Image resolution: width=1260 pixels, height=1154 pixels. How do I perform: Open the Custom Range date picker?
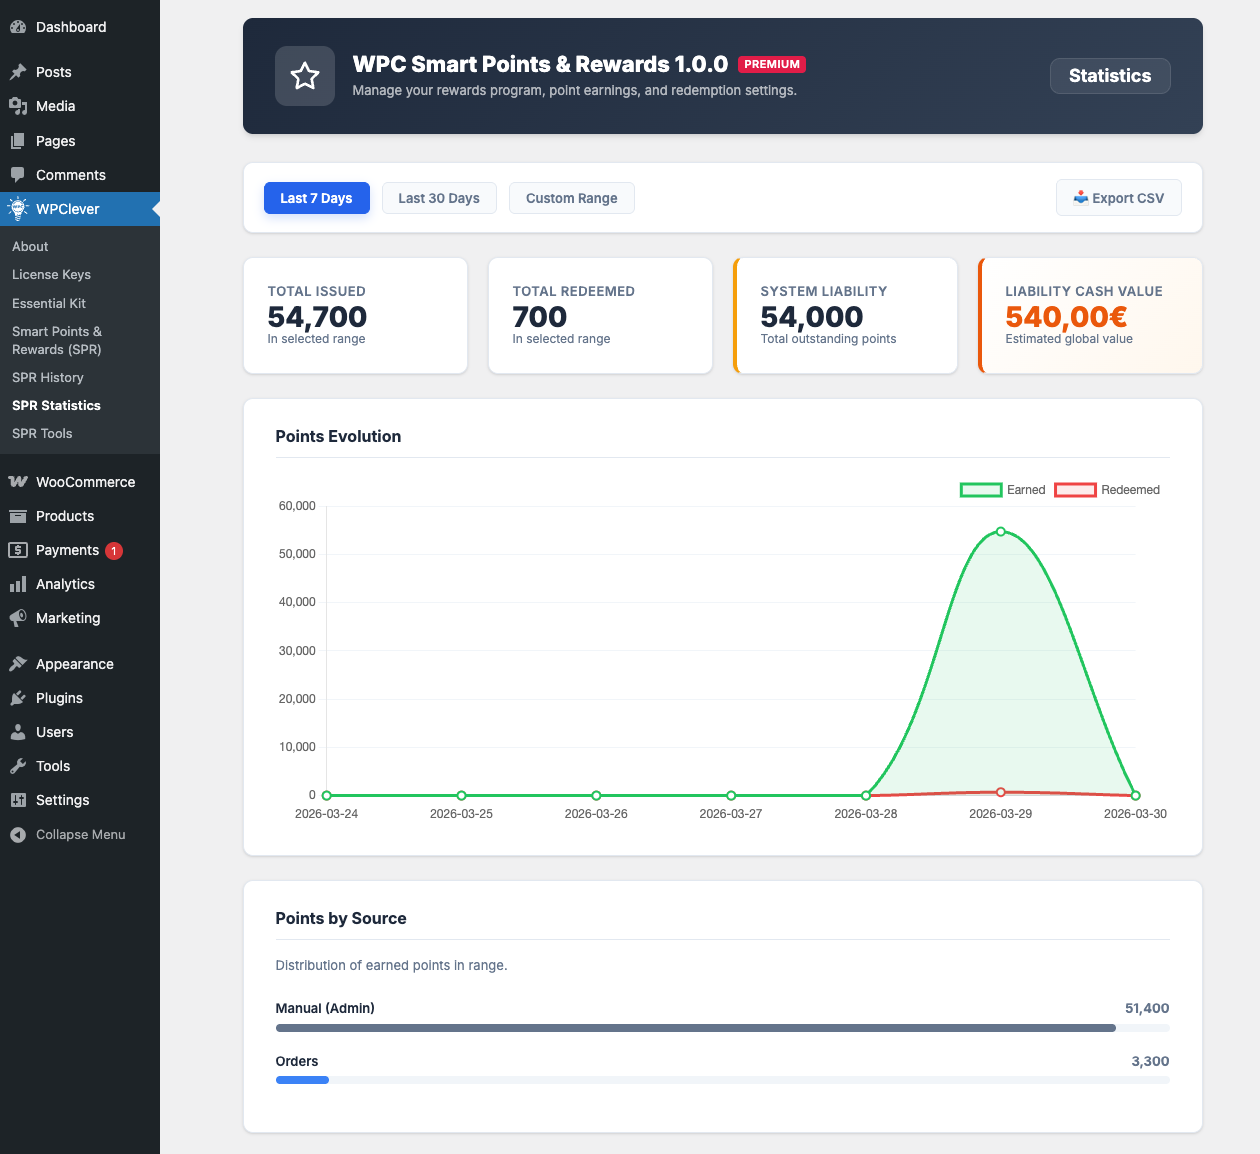coord(571,198)
